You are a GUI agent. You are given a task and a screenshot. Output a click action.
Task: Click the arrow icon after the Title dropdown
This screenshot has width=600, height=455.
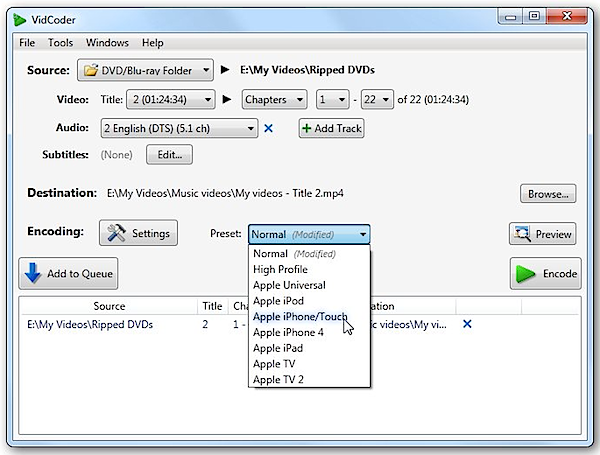pos(227,99)
